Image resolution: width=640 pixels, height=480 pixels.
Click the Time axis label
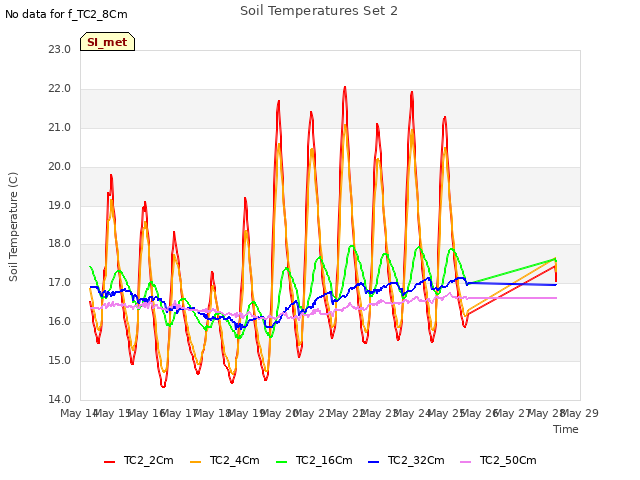pos(566,429)
